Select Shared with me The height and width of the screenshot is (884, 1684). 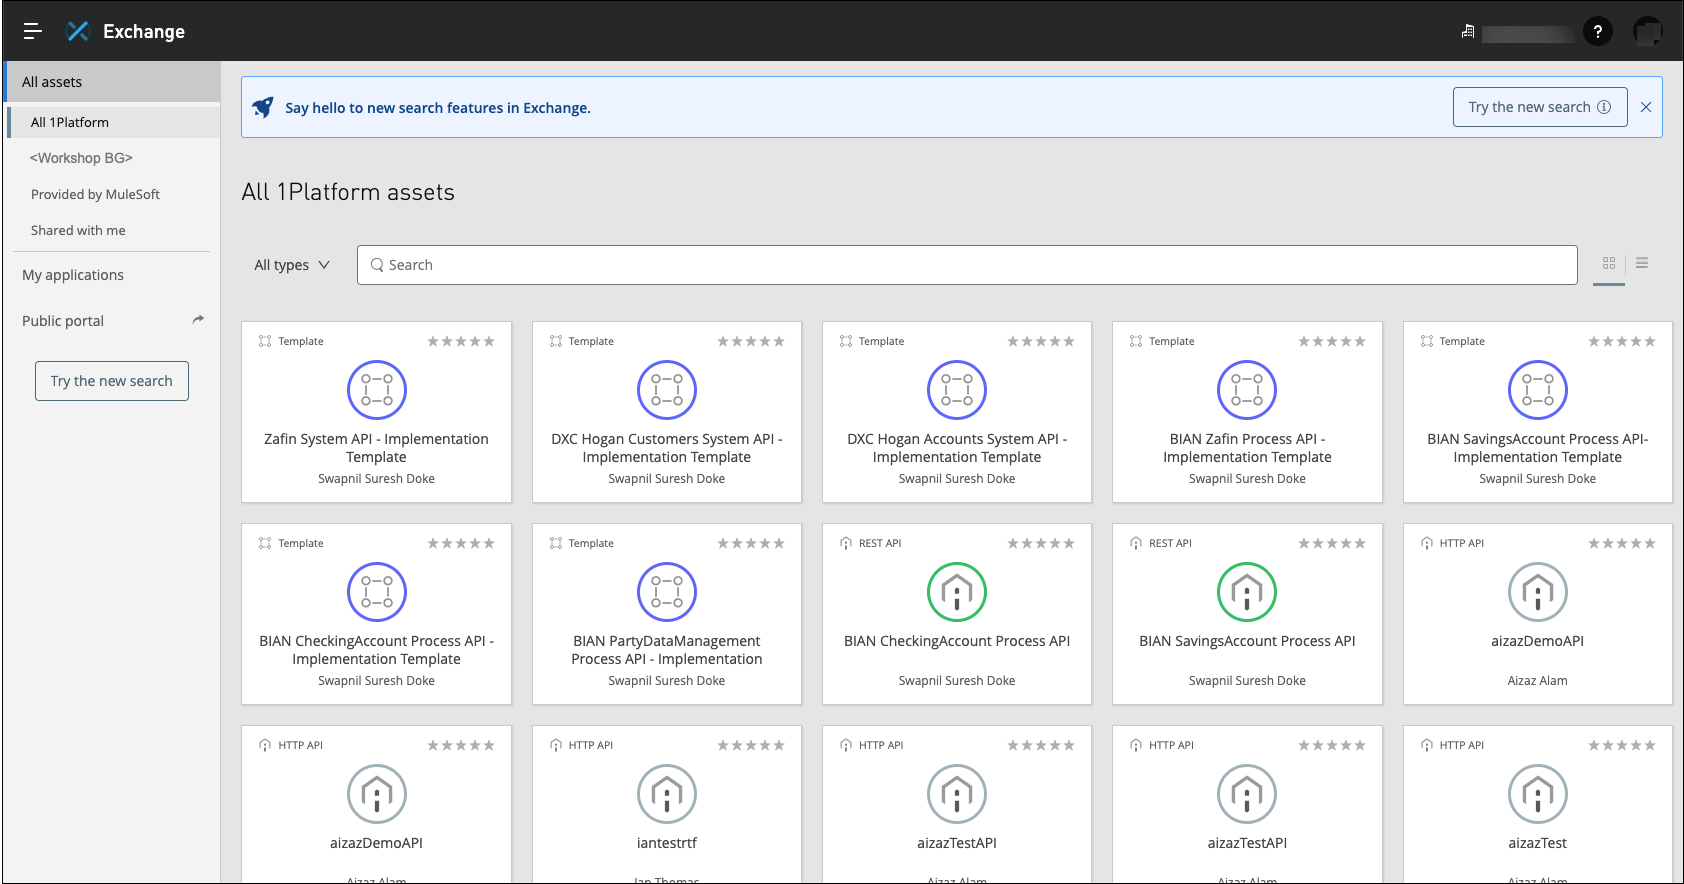78,230
